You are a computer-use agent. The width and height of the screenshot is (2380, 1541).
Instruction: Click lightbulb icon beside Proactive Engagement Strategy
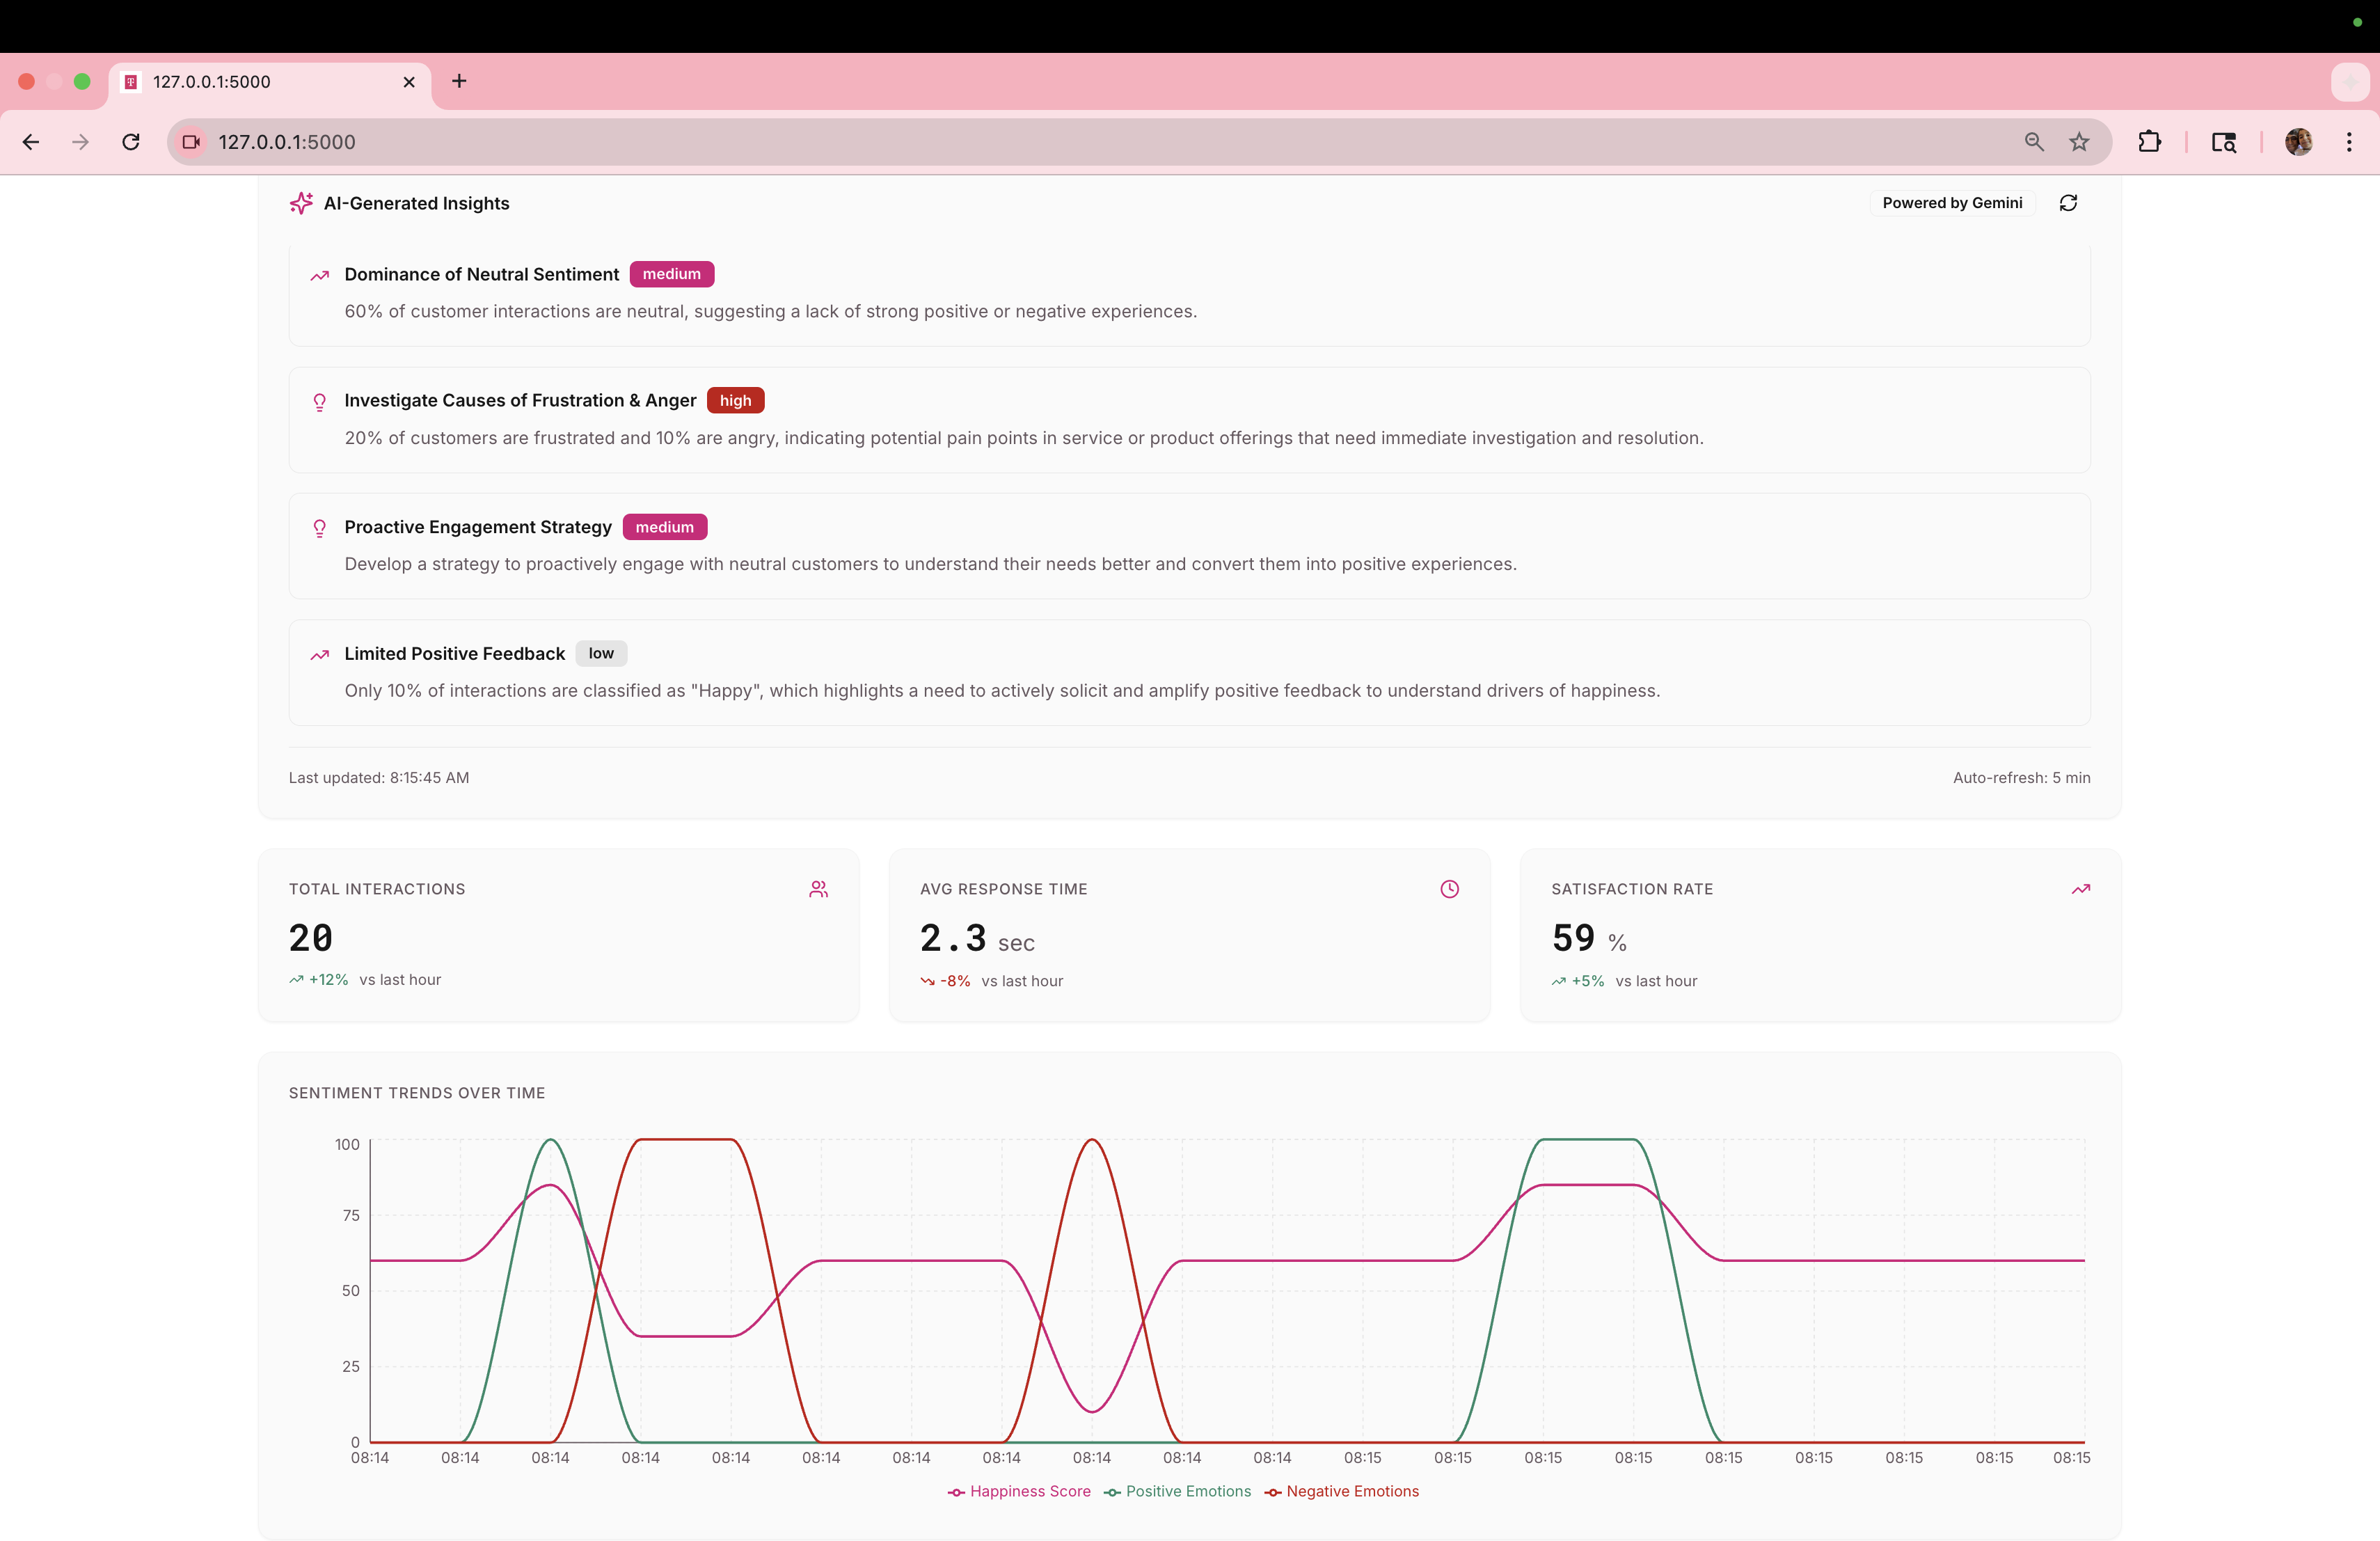coord(320,528)
